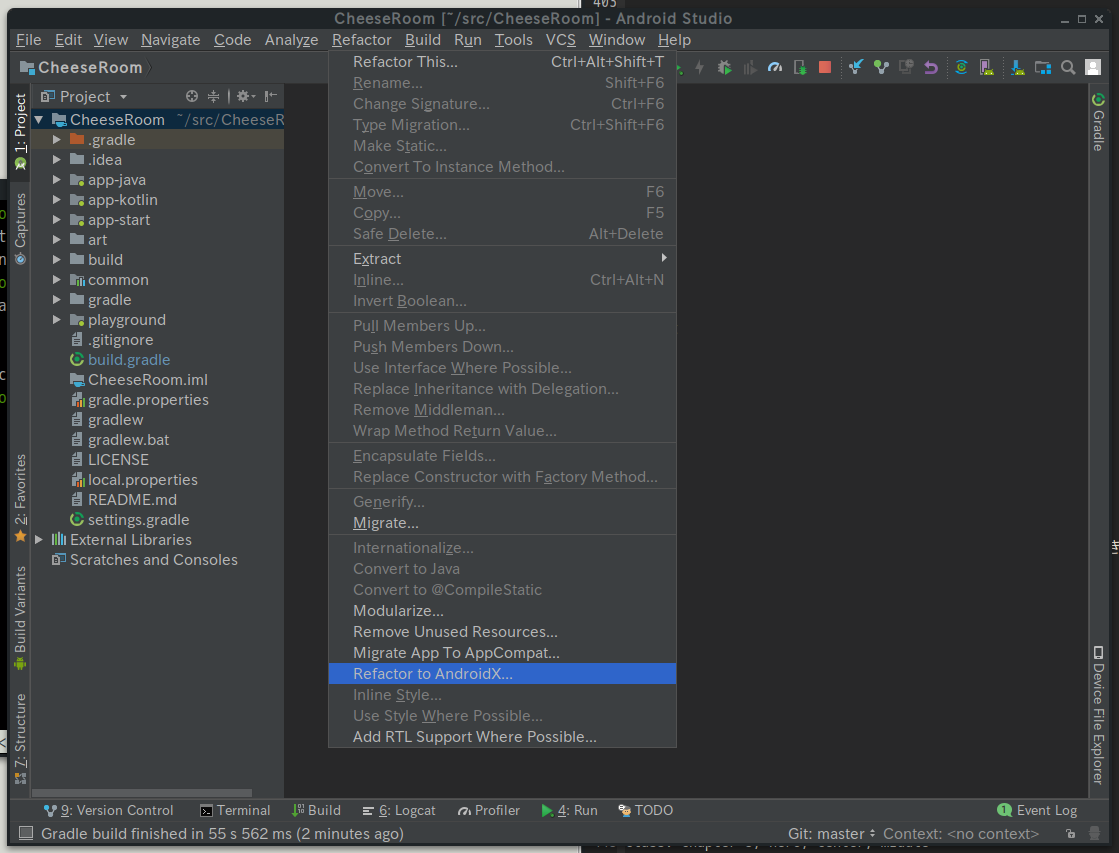The width and height of the screenshot is (1119, 853).
Task: Expand the .gradle folder arrow
Action: point(56,140)
